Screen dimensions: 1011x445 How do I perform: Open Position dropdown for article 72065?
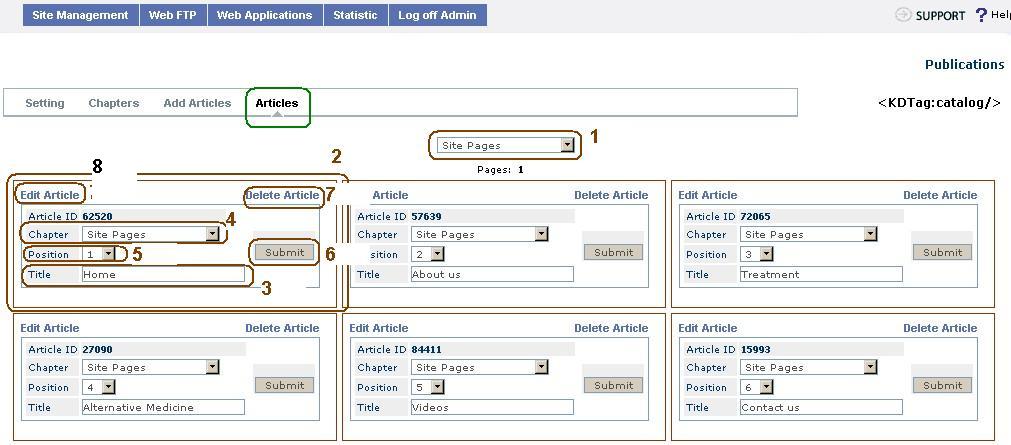(x=766, y=254)
